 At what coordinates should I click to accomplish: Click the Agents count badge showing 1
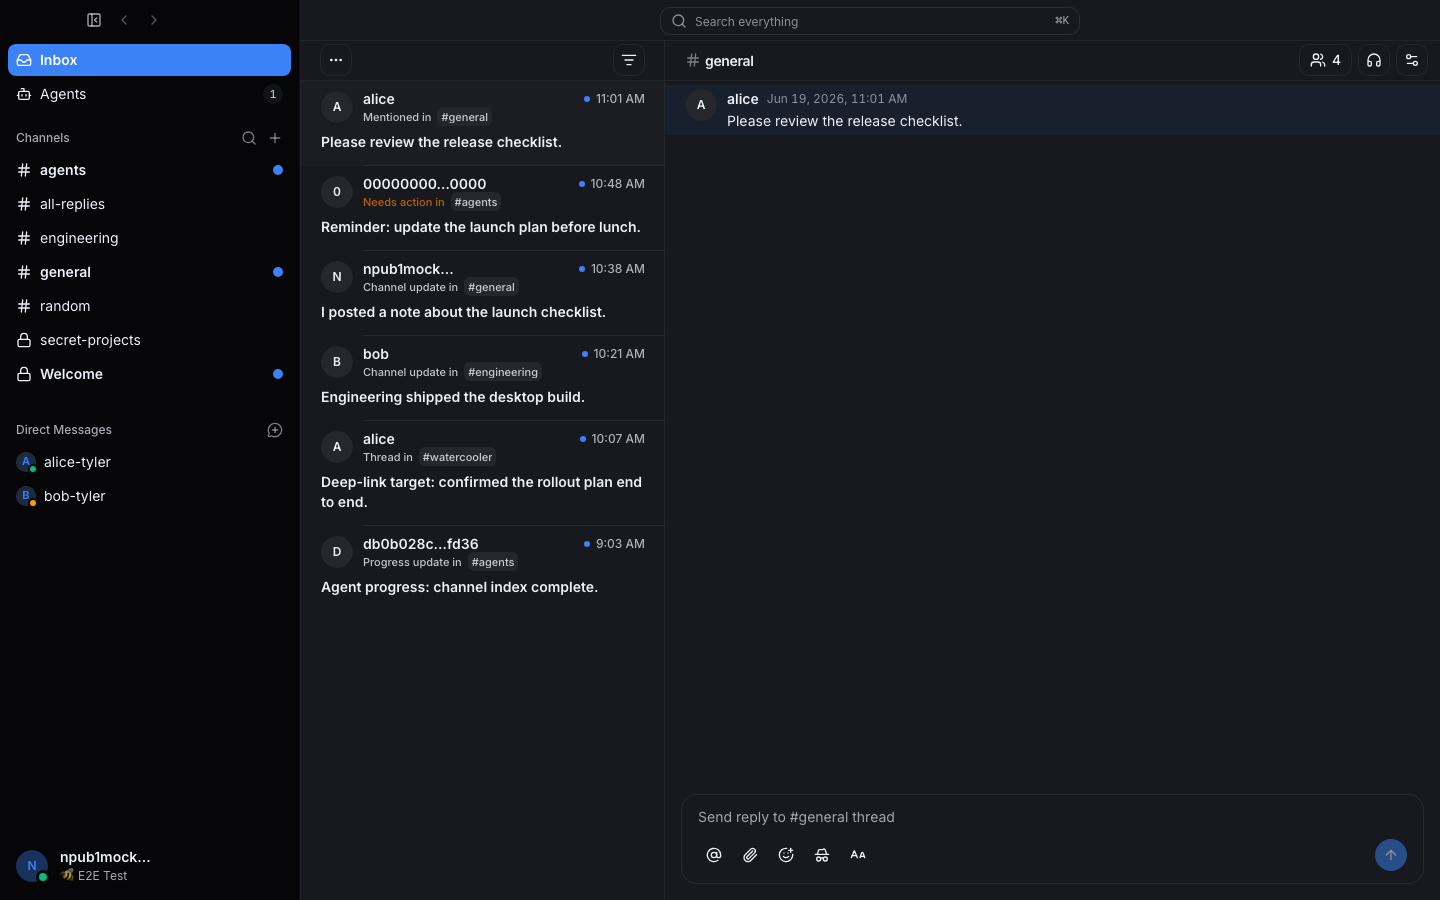point(273,94)
